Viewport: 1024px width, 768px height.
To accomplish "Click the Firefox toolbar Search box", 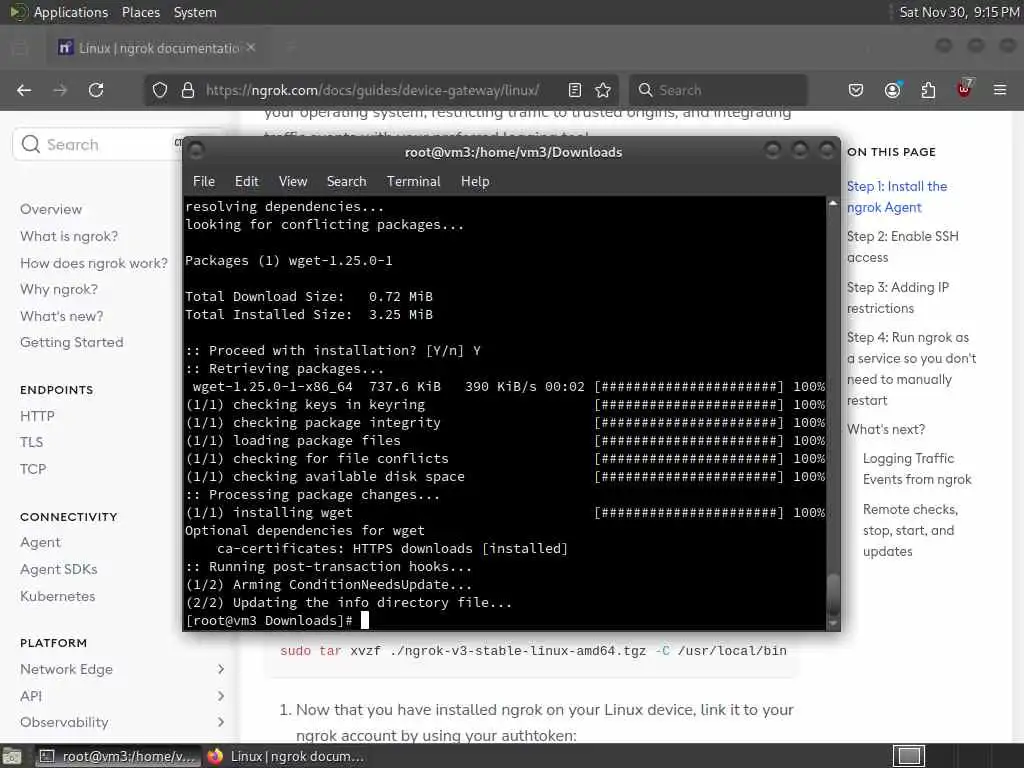I will click(718, 90).
